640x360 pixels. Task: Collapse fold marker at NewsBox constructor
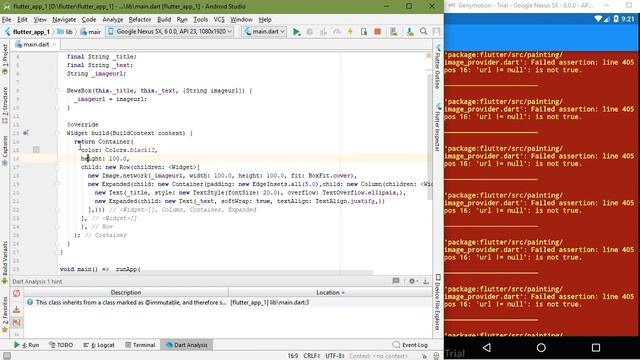click(x=58, y=91)
